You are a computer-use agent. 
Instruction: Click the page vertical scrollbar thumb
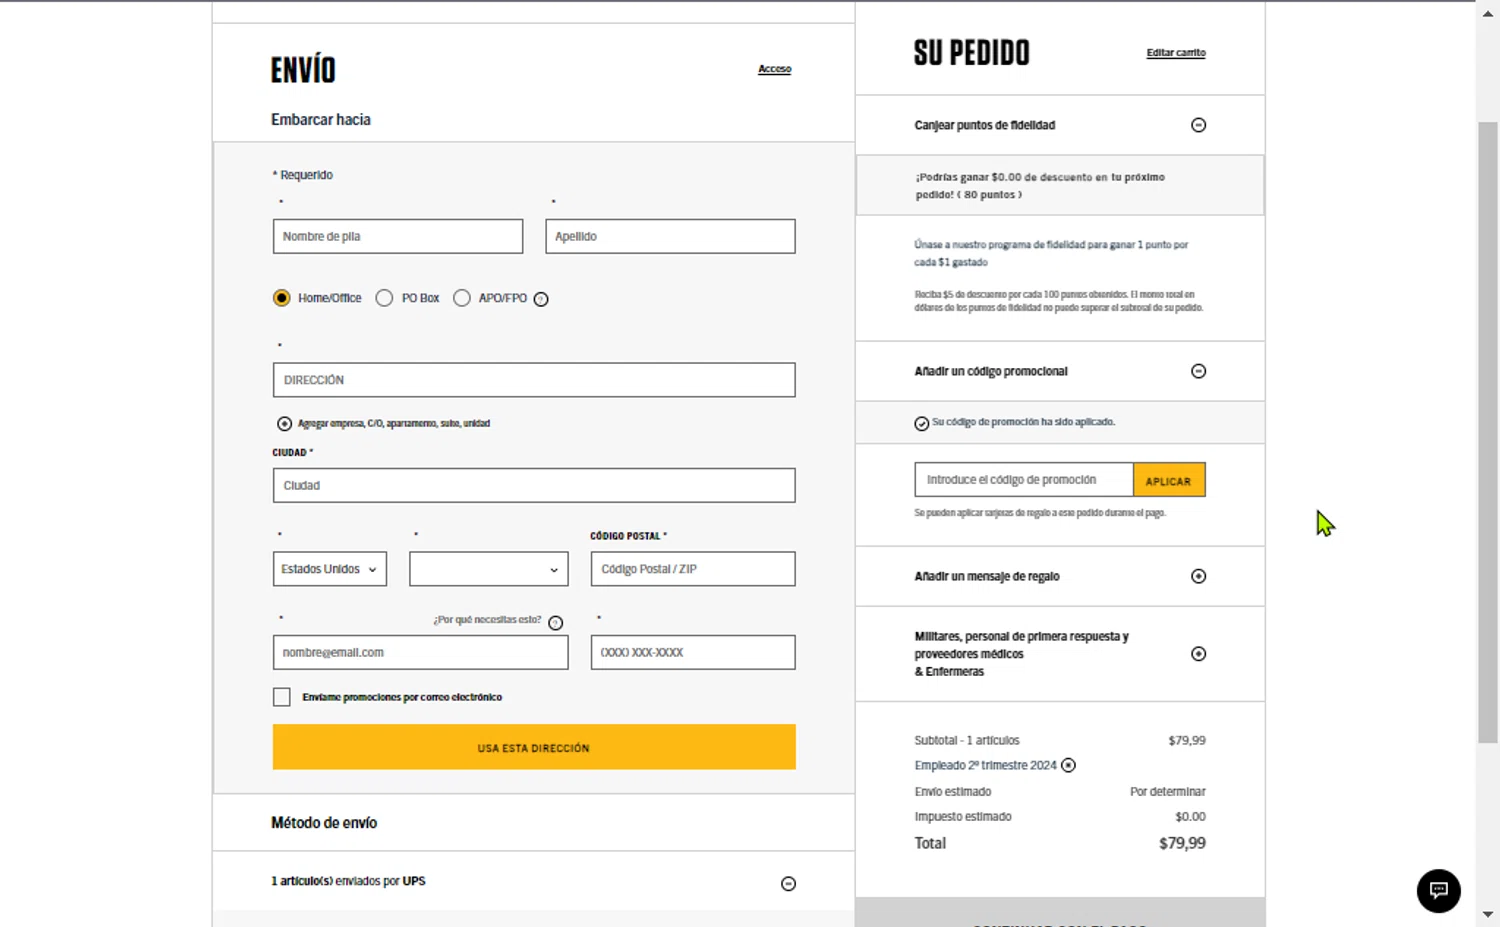tap(1488, 432)
